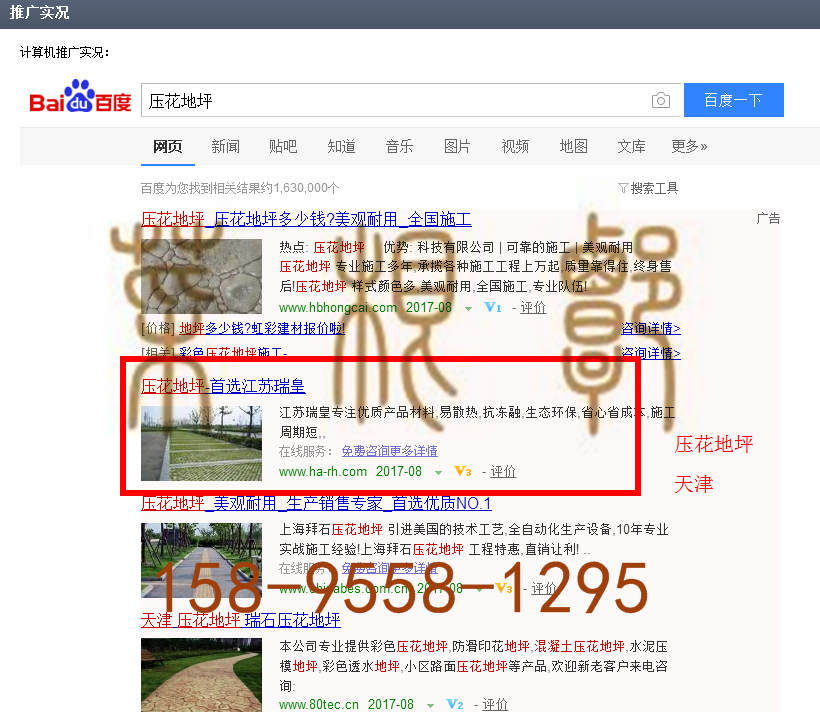Click the result count text 约1,630,000个
The height and width of the screenshot is (712, 820).
(x=301, y=188)
